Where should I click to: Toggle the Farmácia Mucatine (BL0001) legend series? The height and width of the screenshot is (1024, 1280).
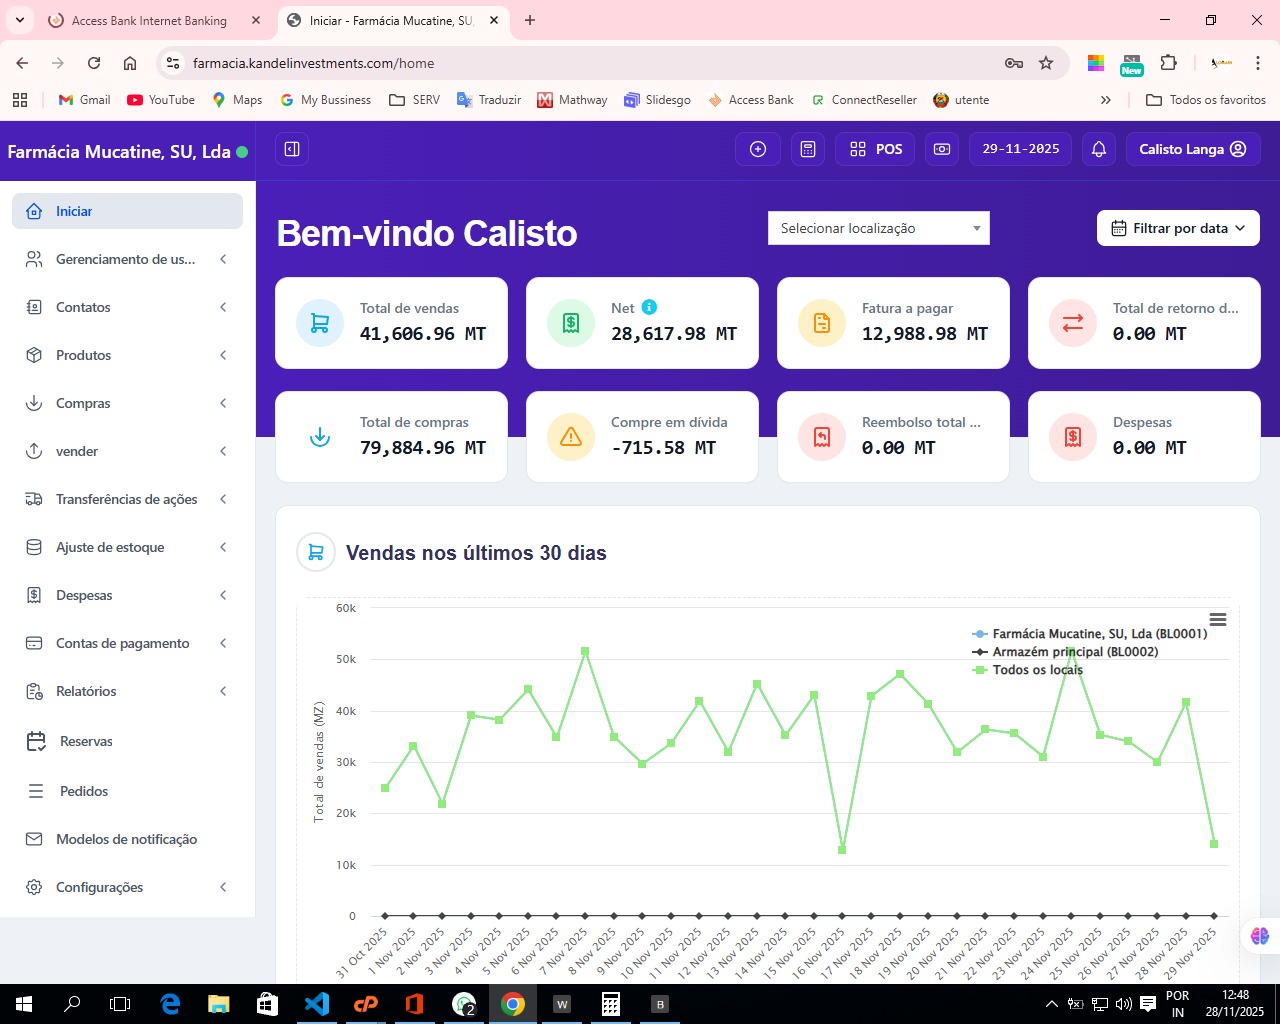(1098, 634)
